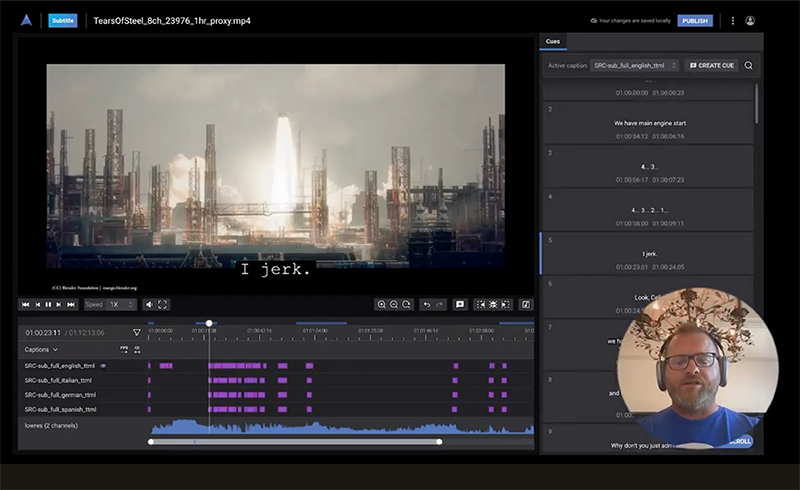Step one frame backward
Viewport: 800px width, 490px height.
[x=37, y=305]
